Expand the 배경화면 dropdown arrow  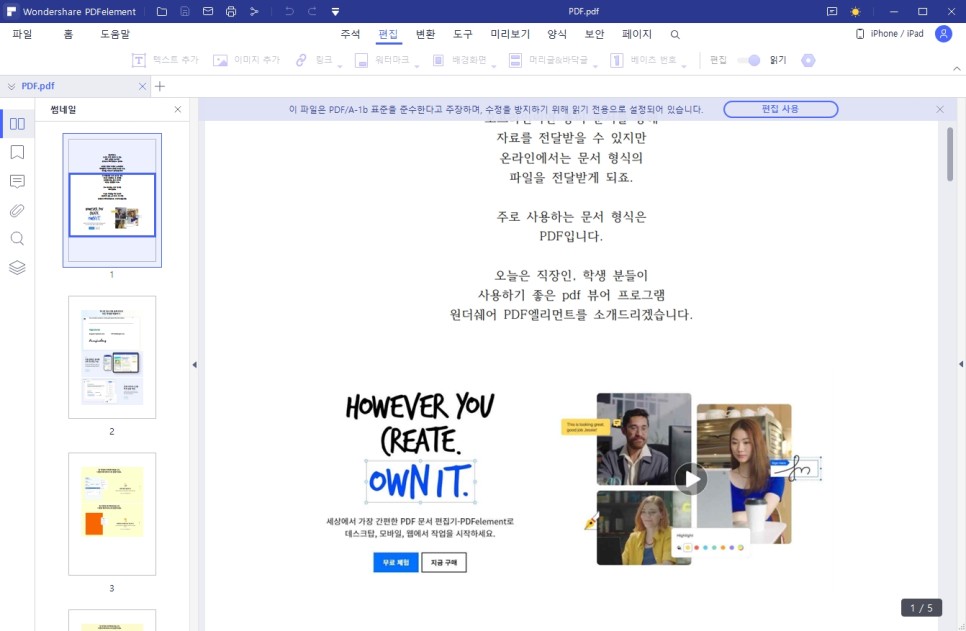point(494,65)
